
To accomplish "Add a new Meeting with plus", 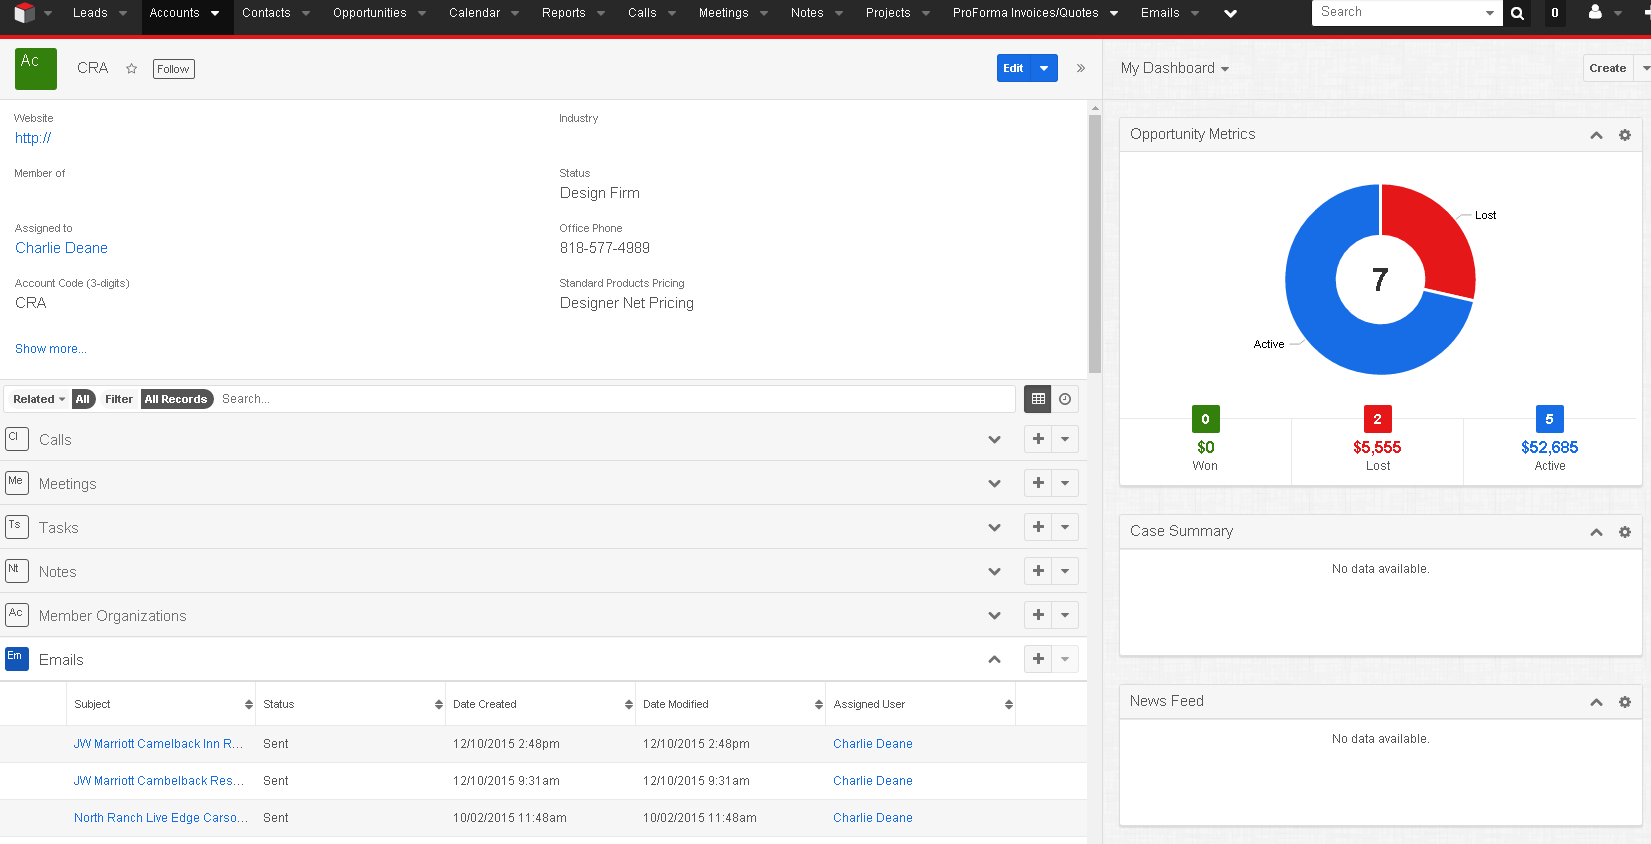I will click(x=1038, y=483).
